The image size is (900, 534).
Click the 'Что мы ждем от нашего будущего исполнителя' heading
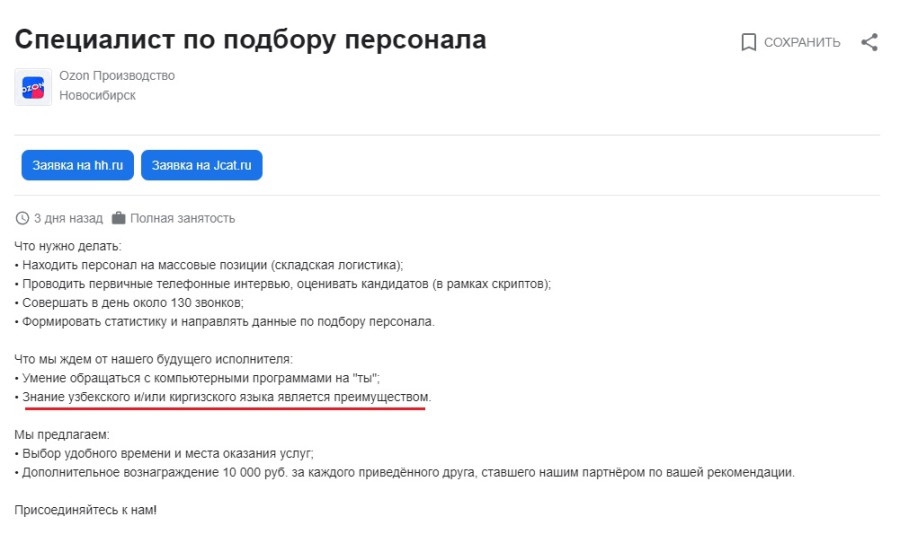pyautogui.click(x=153, y=359)
